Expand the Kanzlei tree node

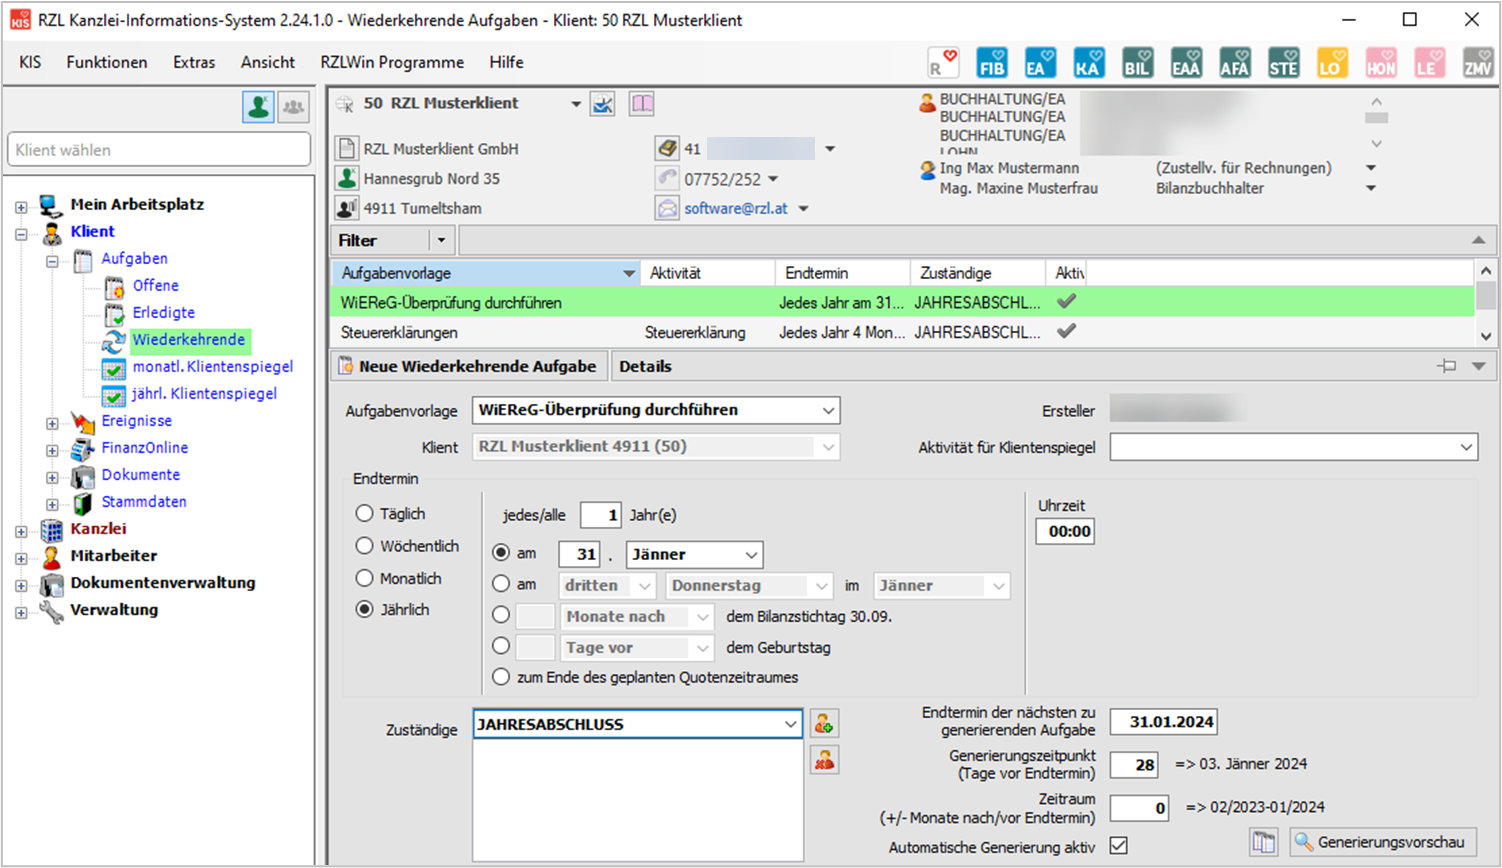click(x=21, y=530)
